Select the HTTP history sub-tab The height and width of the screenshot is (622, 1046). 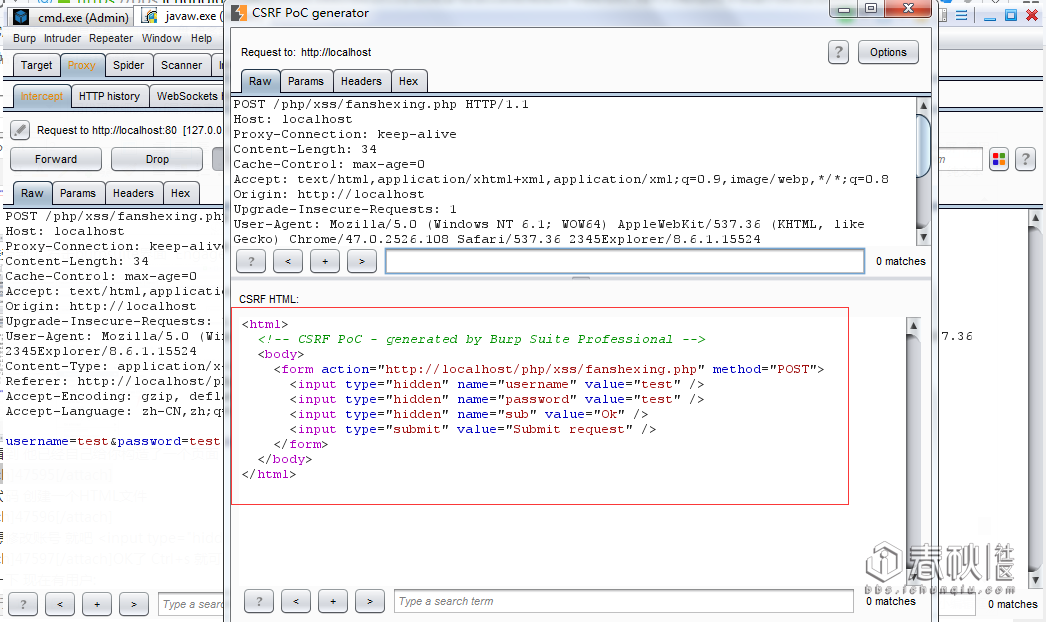coord(109,96)
